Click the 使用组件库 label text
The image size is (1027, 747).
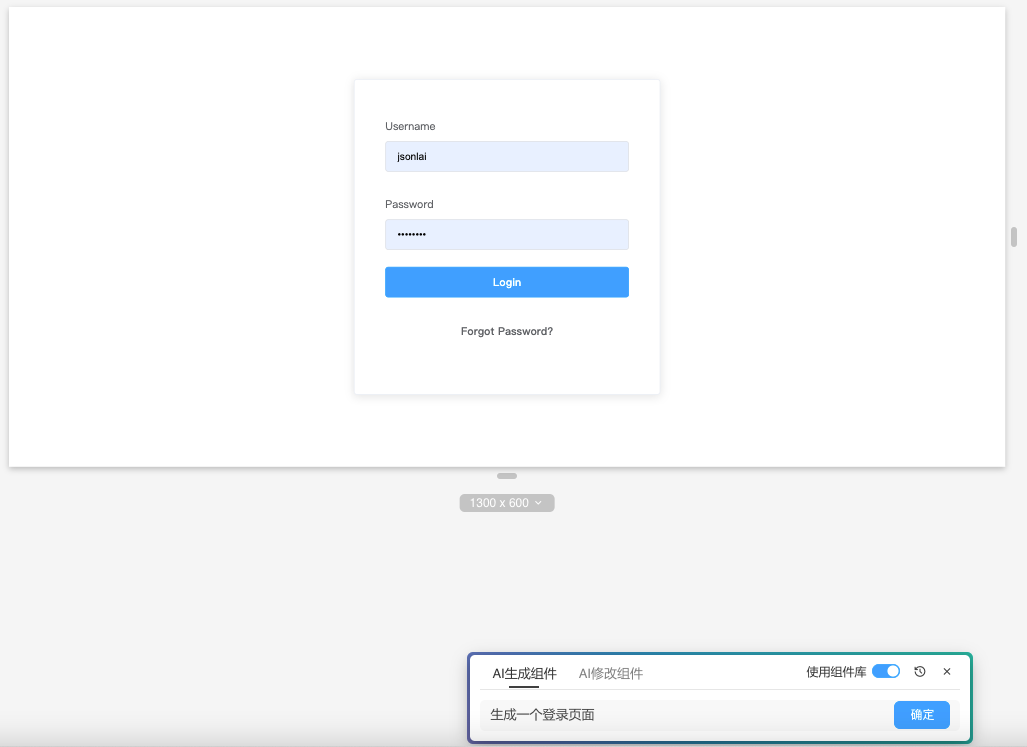(836, 672)
